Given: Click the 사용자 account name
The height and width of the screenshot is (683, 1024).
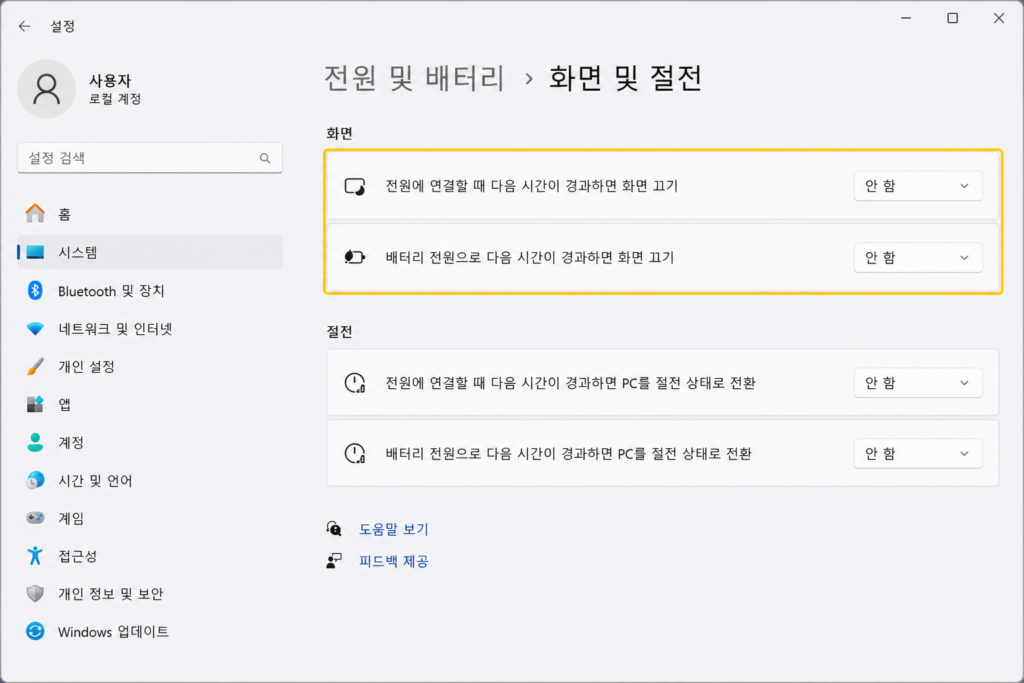Looking at the screenshot, I should 110,80.
